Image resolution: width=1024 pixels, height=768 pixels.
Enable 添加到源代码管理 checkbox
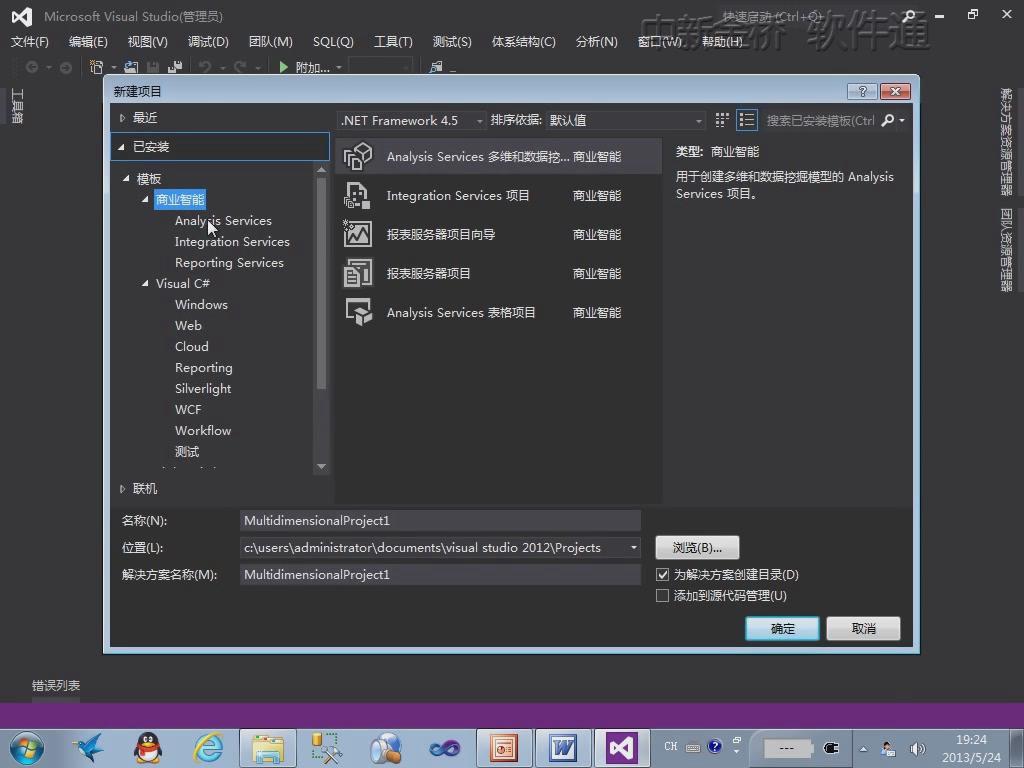click(662, 596)
